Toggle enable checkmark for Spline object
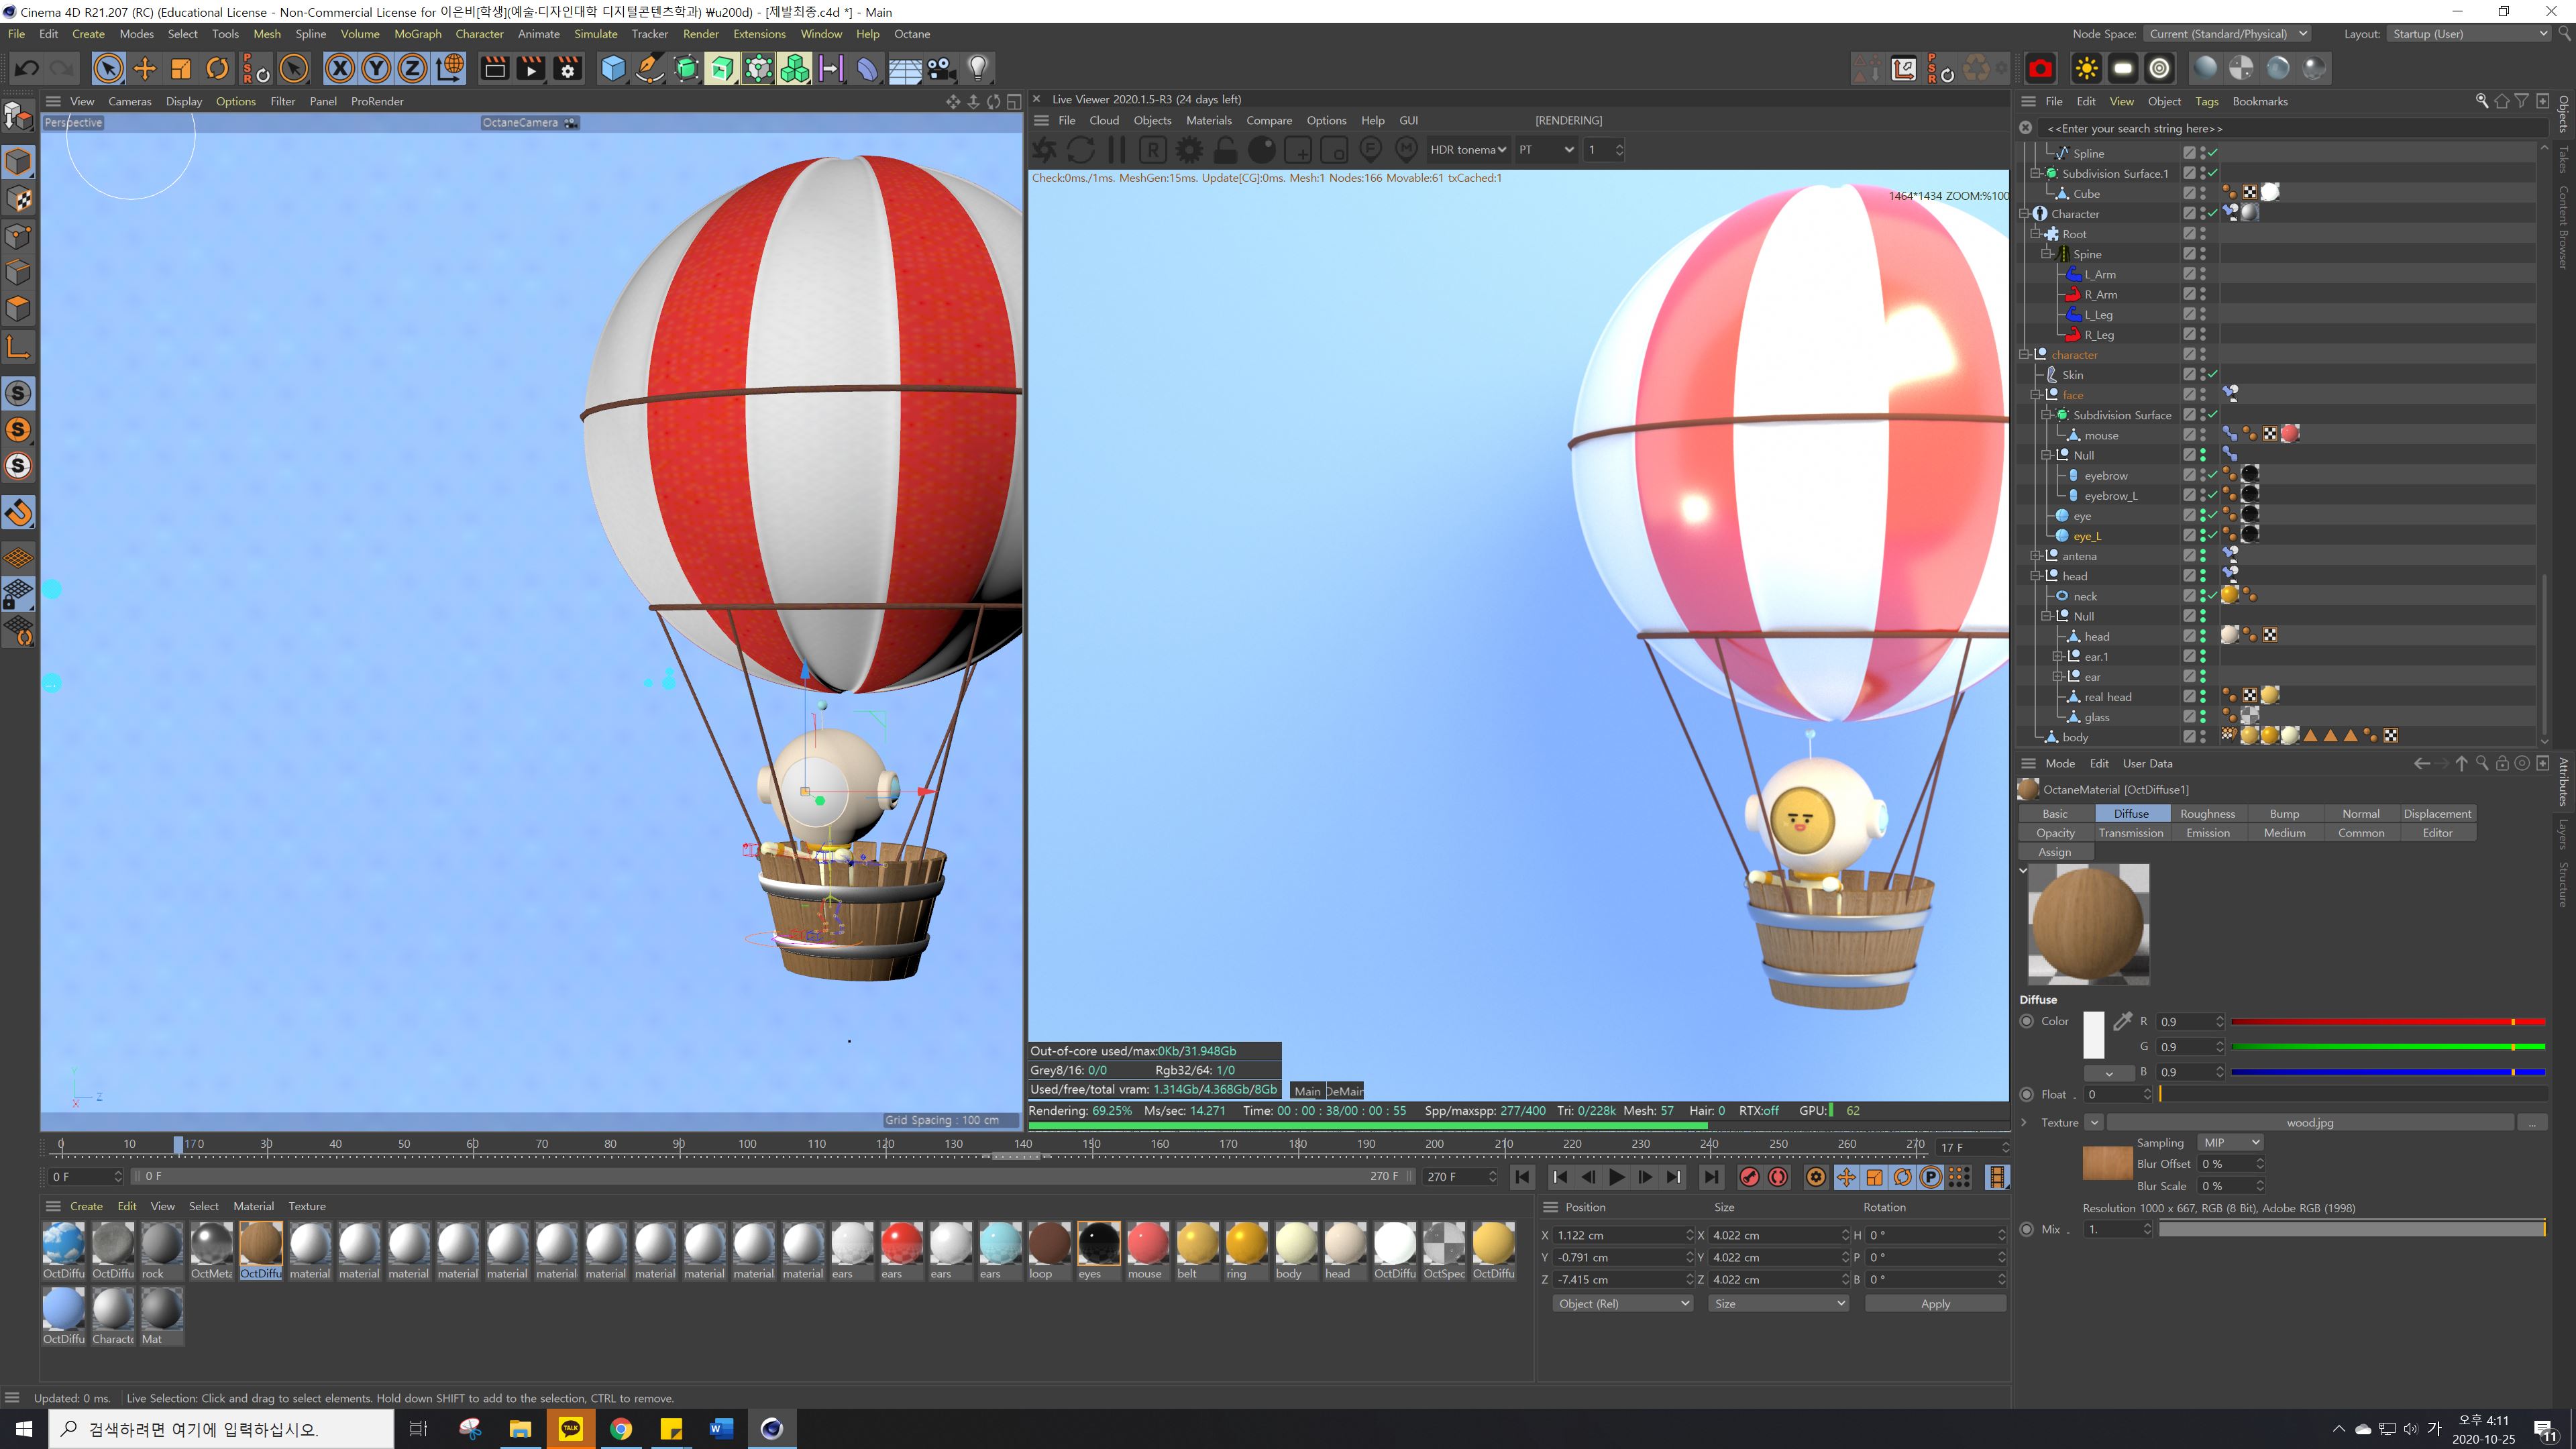Screen dimensions: 2576x1449 pyautogui.click(x=2213, y=153)
